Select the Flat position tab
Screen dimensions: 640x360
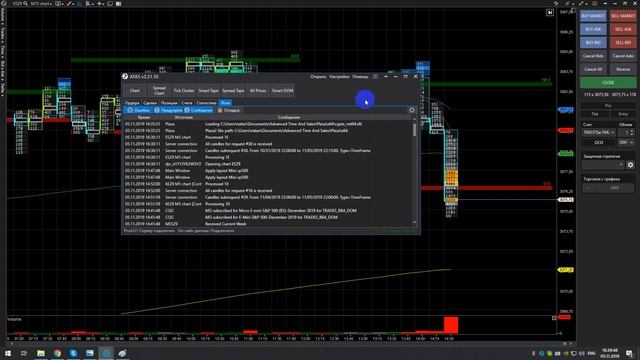point(595,114)
